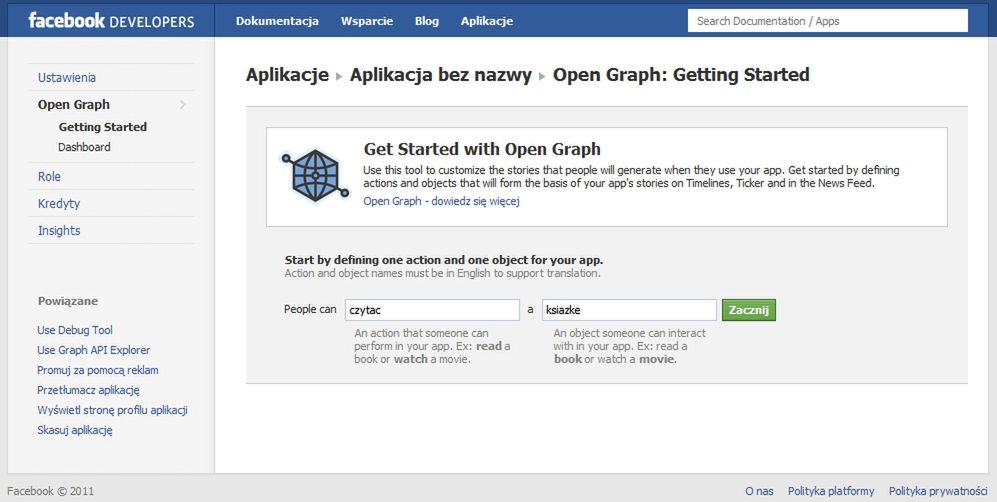
Task: Click the action field containing czytac
Action: (432, 310)
